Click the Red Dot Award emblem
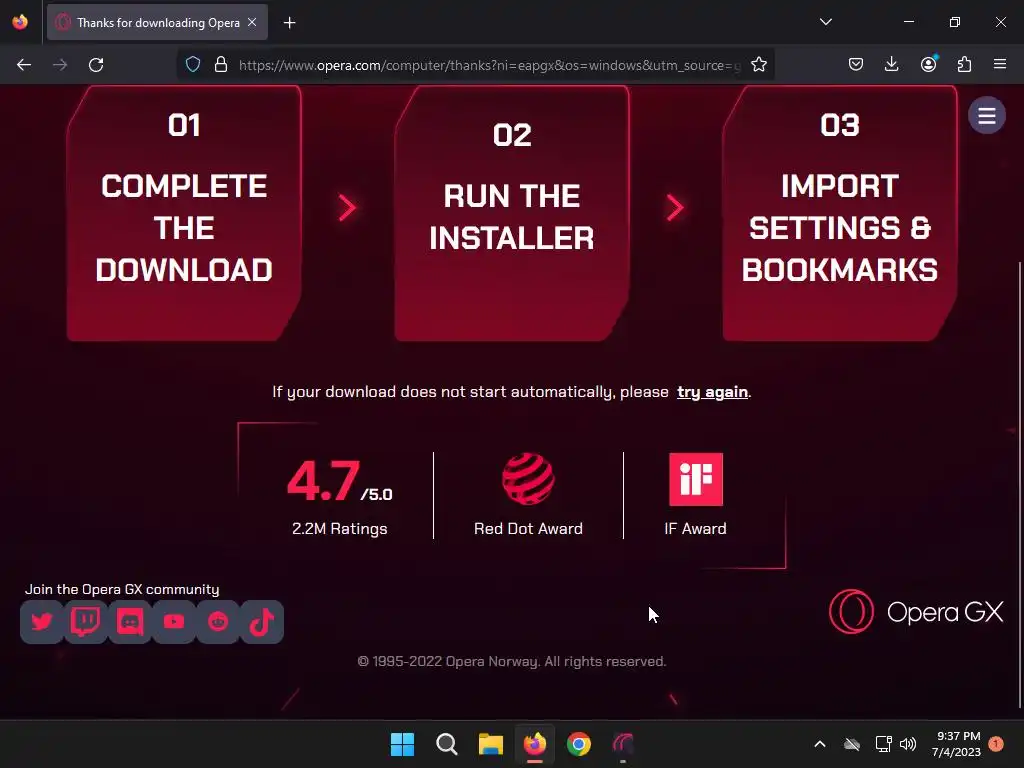This screenshot has width=1024, height=768. [x=528, y=479]
